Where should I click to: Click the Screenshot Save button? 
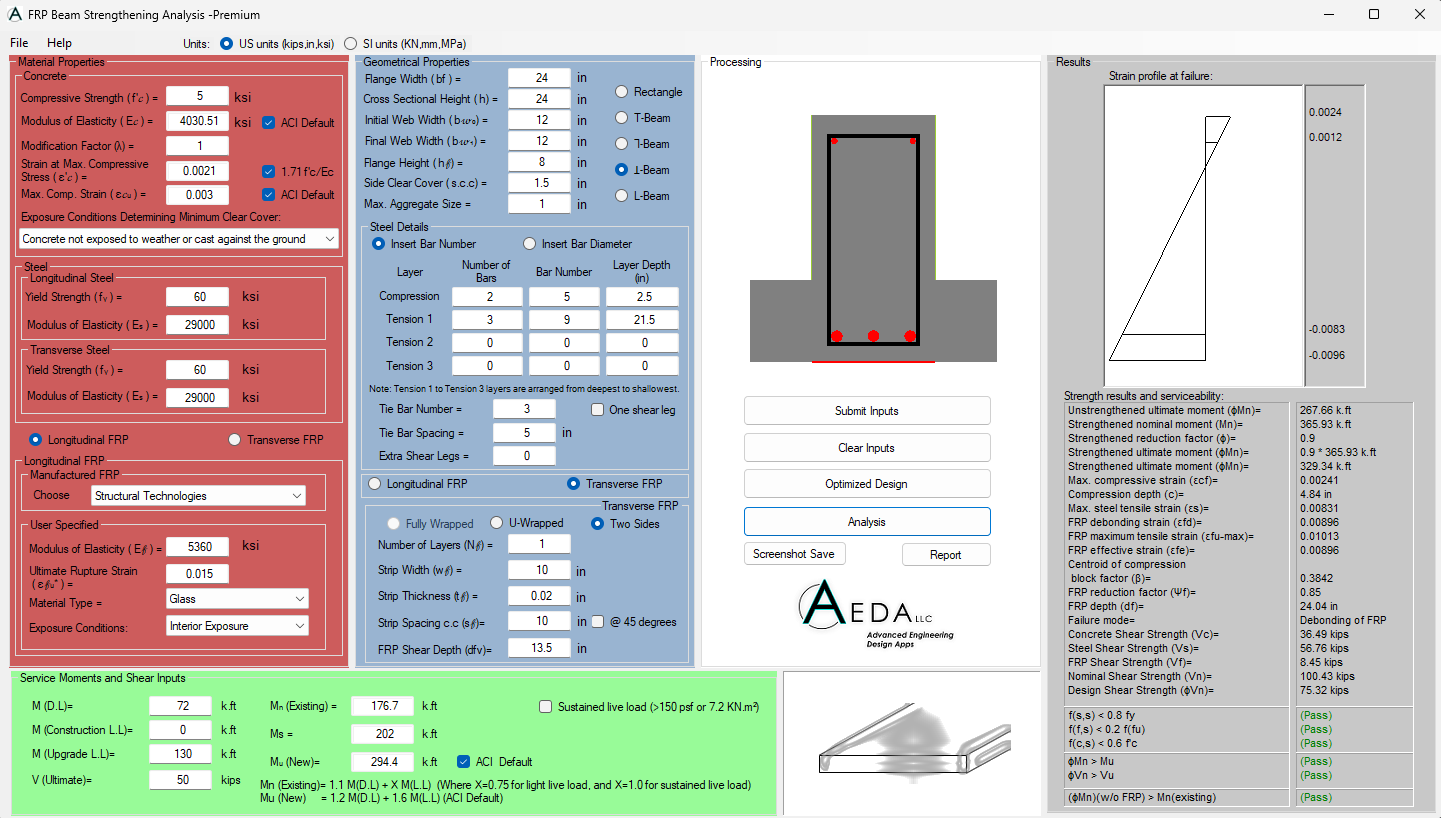click(794, 554)
